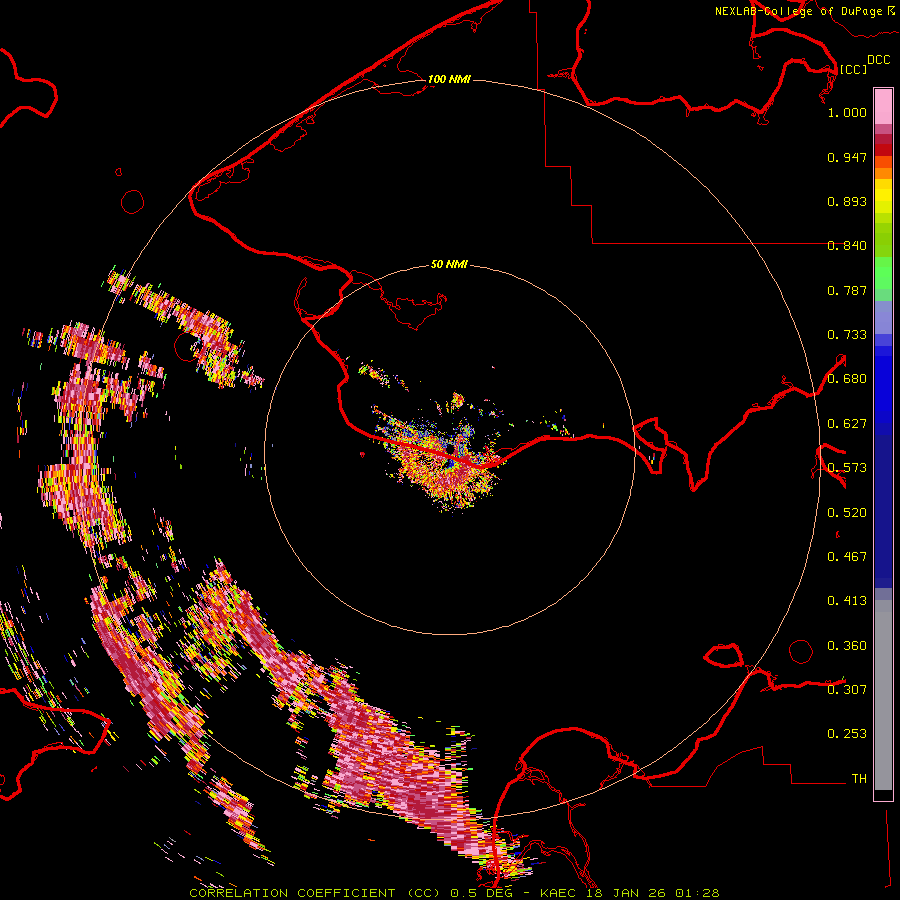This screenshot has width=900, height=900.
Task: Click the 18 JAN 26 date text
Action: [626, 893]
